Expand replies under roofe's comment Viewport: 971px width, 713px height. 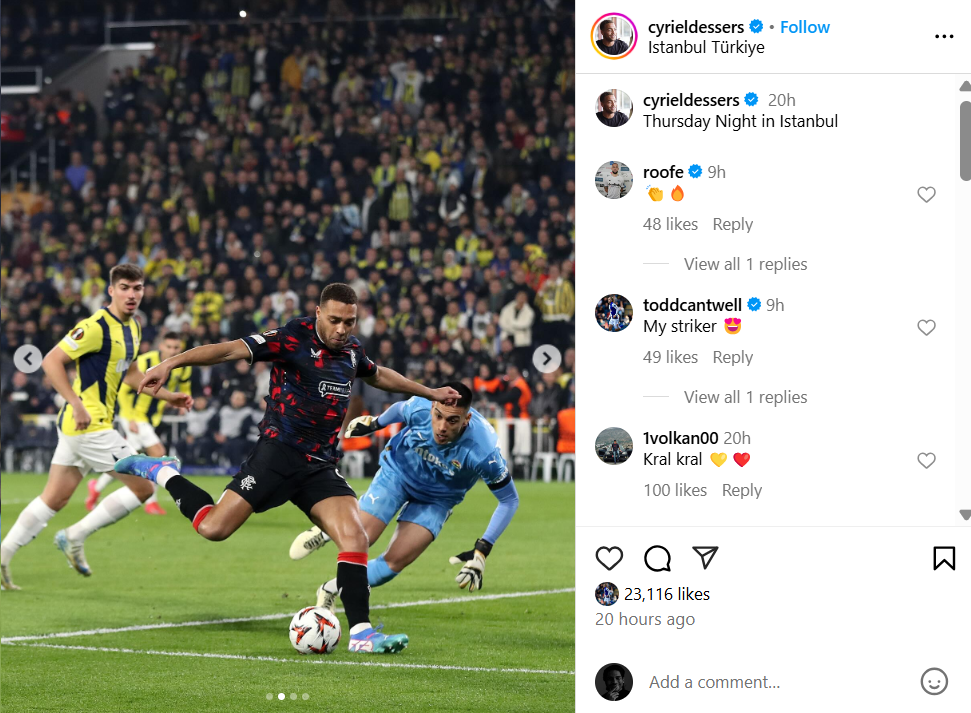coord(745,264)
